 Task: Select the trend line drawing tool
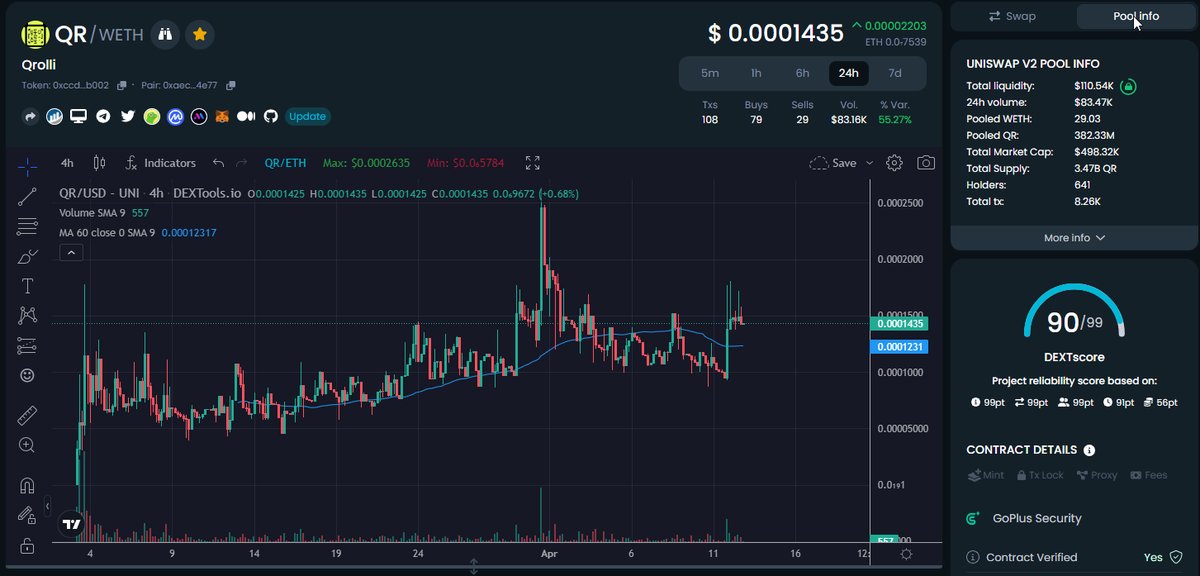(28, 196)
